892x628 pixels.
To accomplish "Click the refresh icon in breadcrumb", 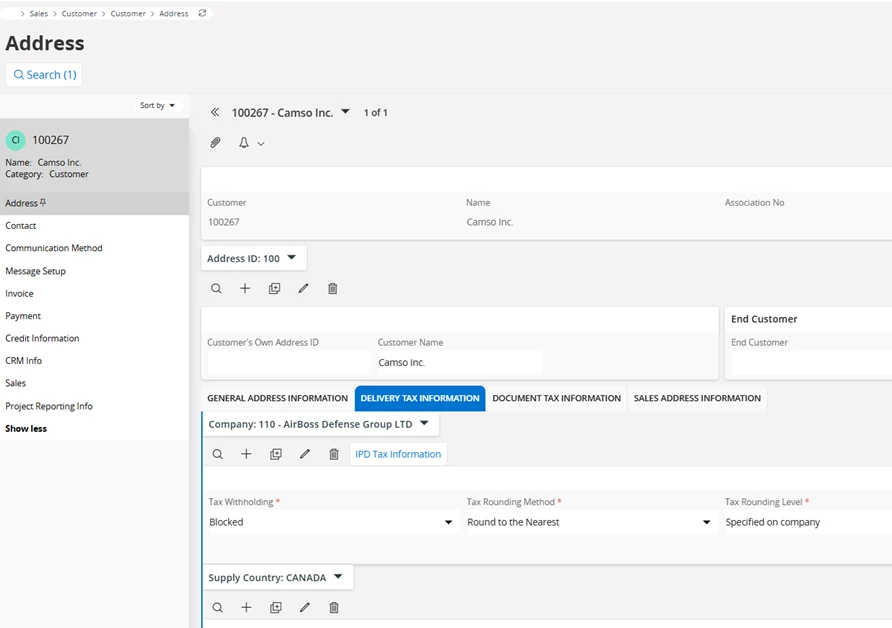I will click(202, 14).
